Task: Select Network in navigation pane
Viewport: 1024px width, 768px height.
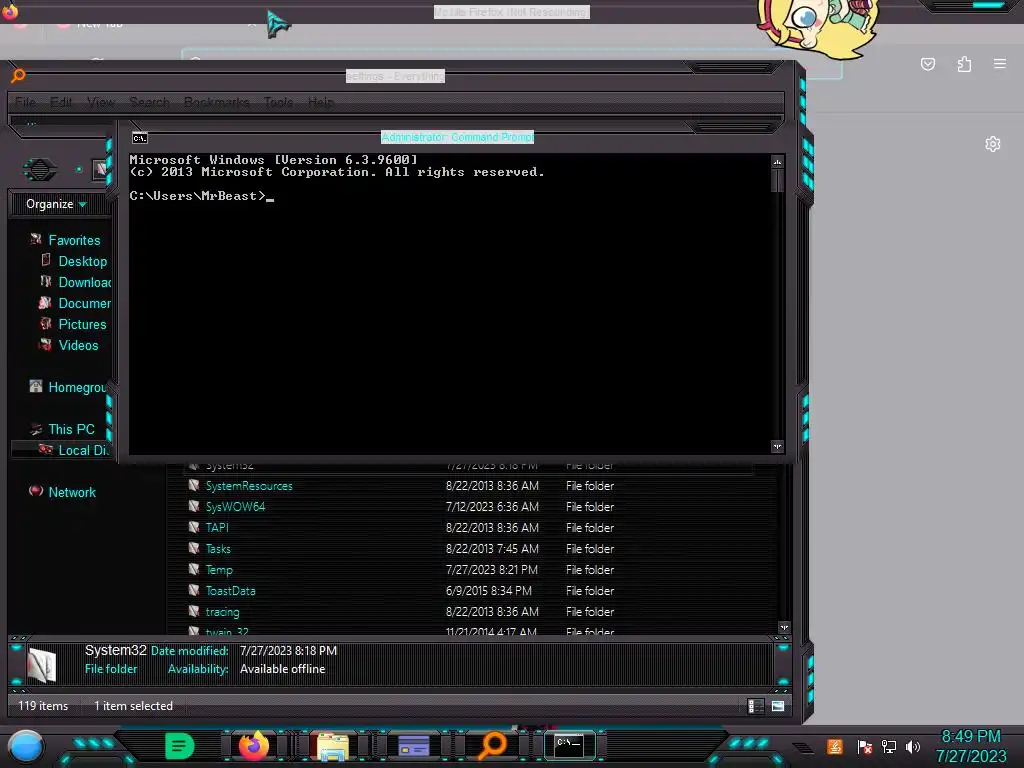Action: [x=72, y=492]
